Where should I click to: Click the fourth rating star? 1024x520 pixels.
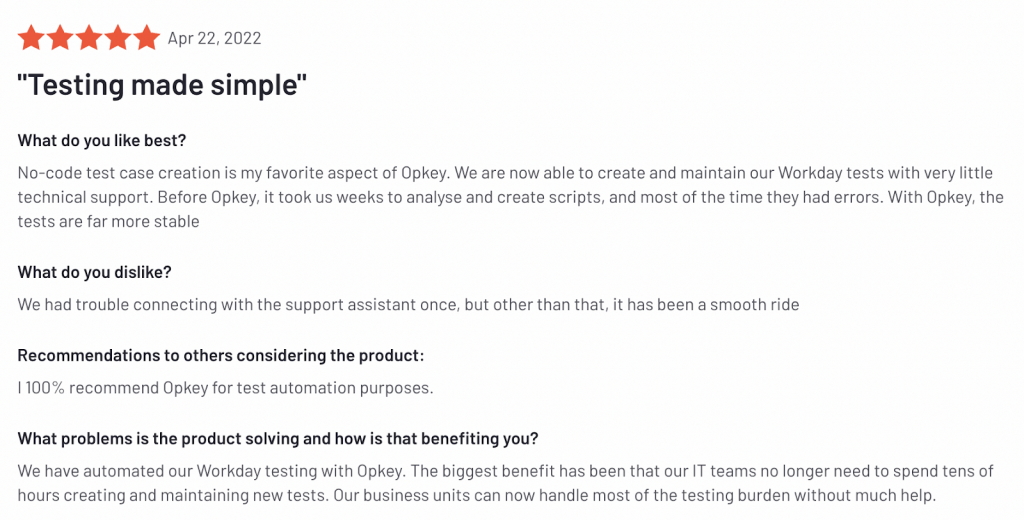(x=118, y=38)
